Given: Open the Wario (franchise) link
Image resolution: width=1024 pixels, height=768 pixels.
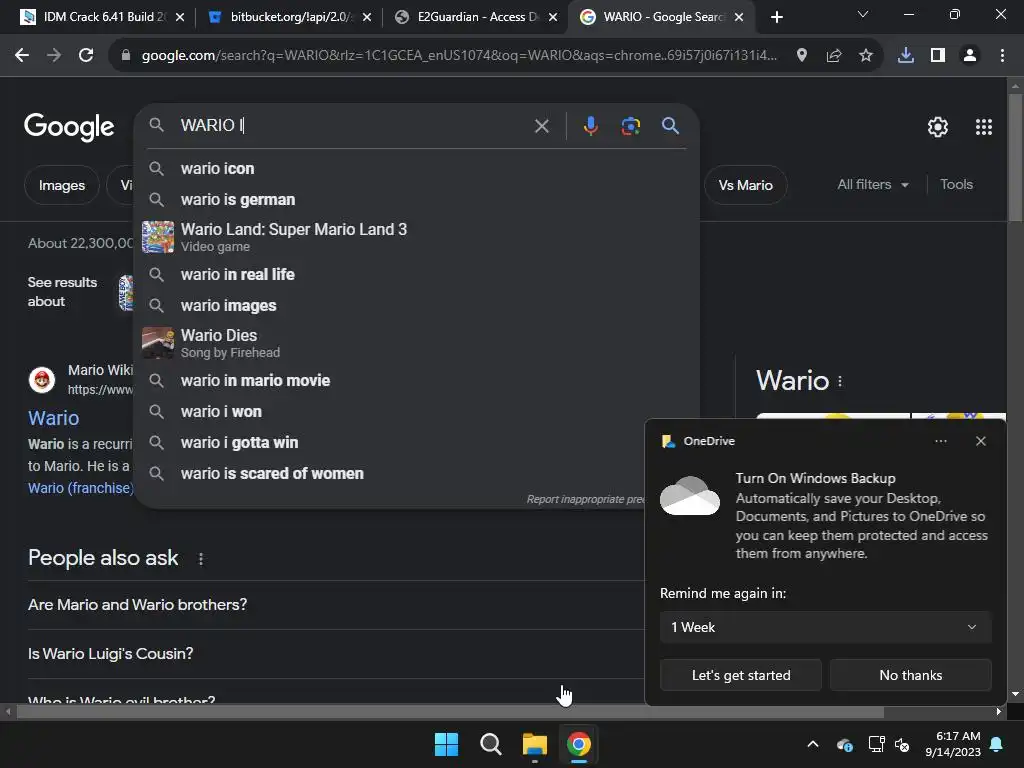Looking at the screenshot, I should 80,488.
